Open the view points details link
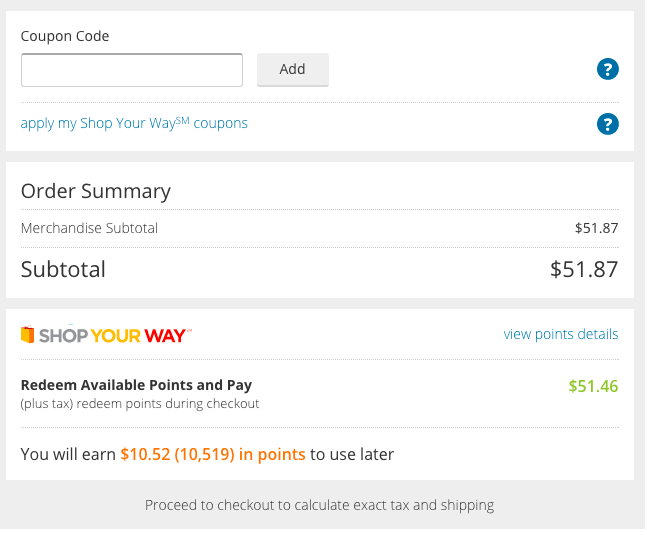 (560, 334)
